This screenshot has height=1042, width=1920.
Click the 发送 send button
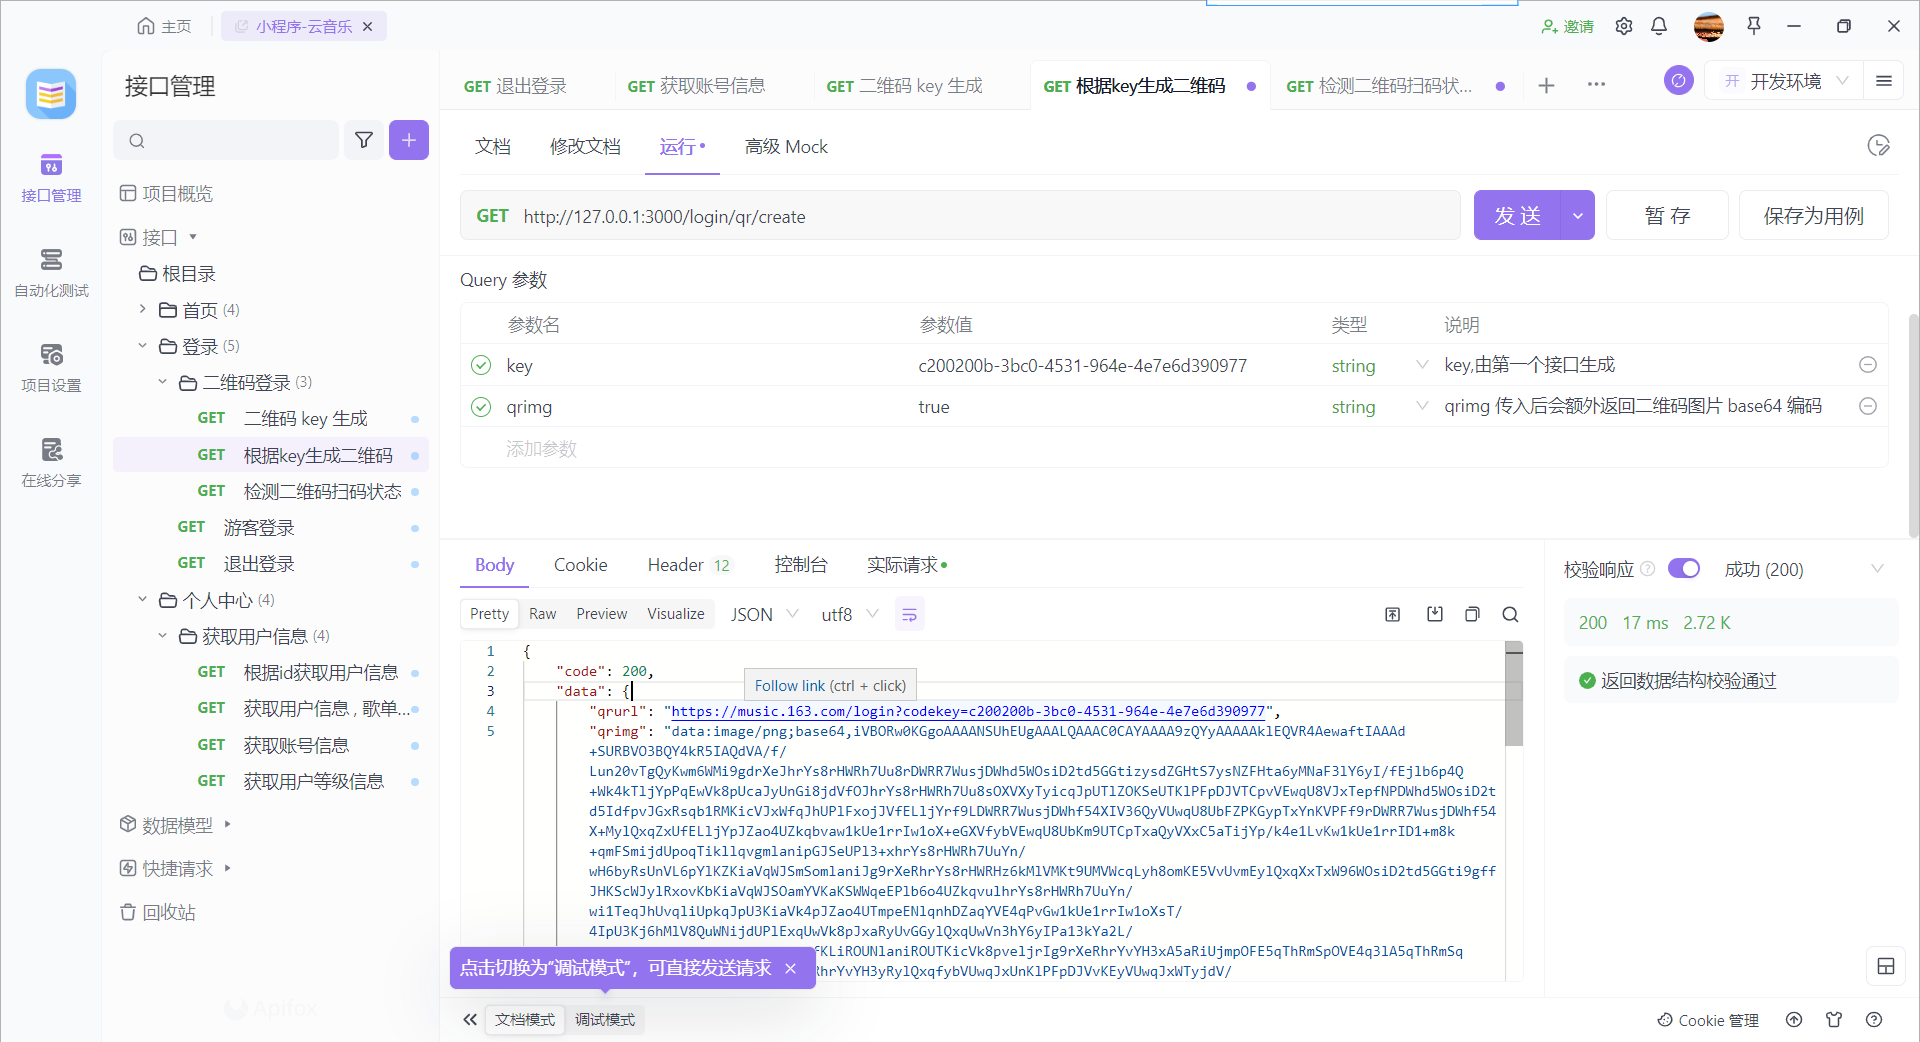(x=1519, y=215)
